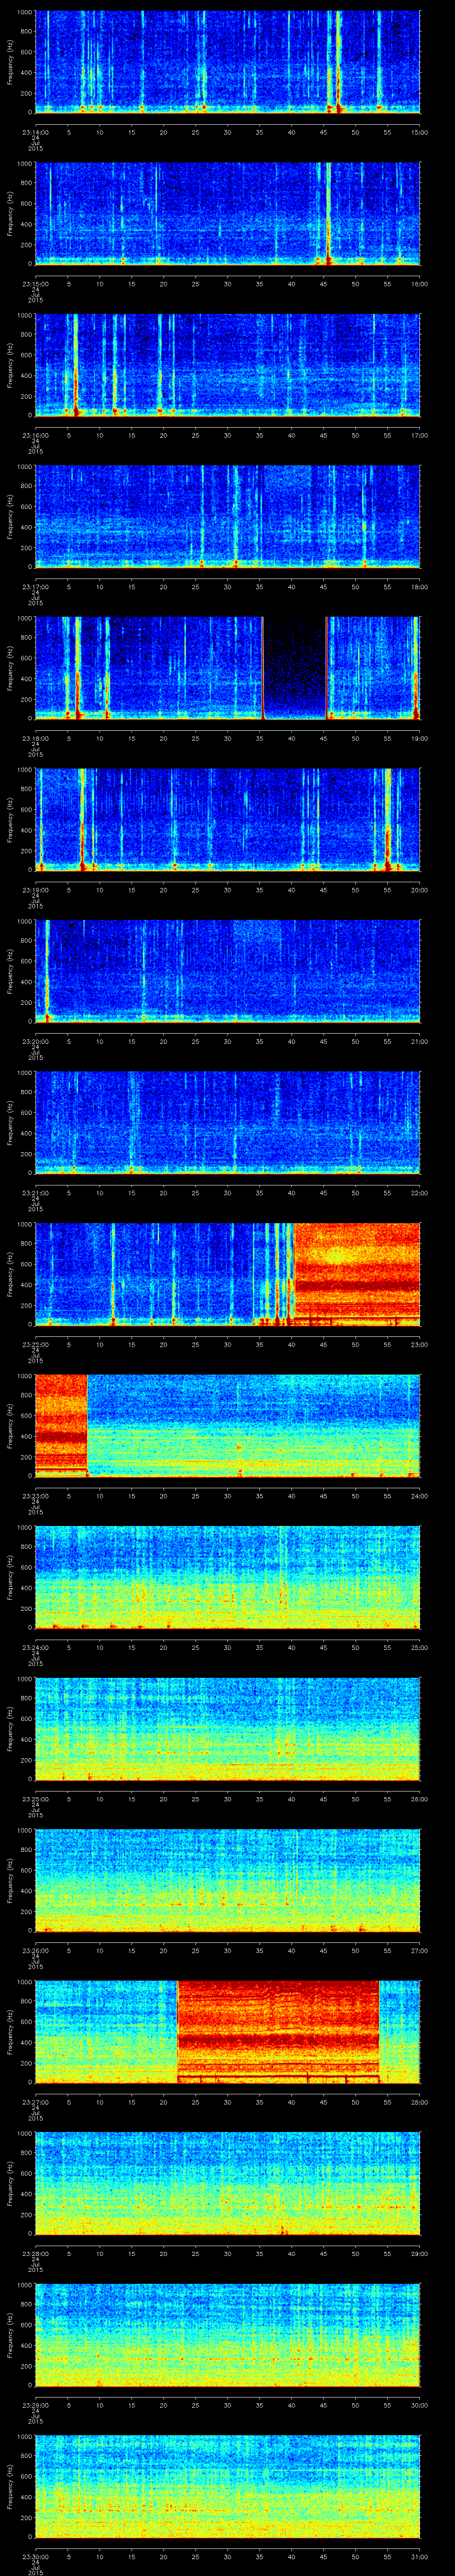Open the 23:17 spectrogram panel

(x=228, y=516)
